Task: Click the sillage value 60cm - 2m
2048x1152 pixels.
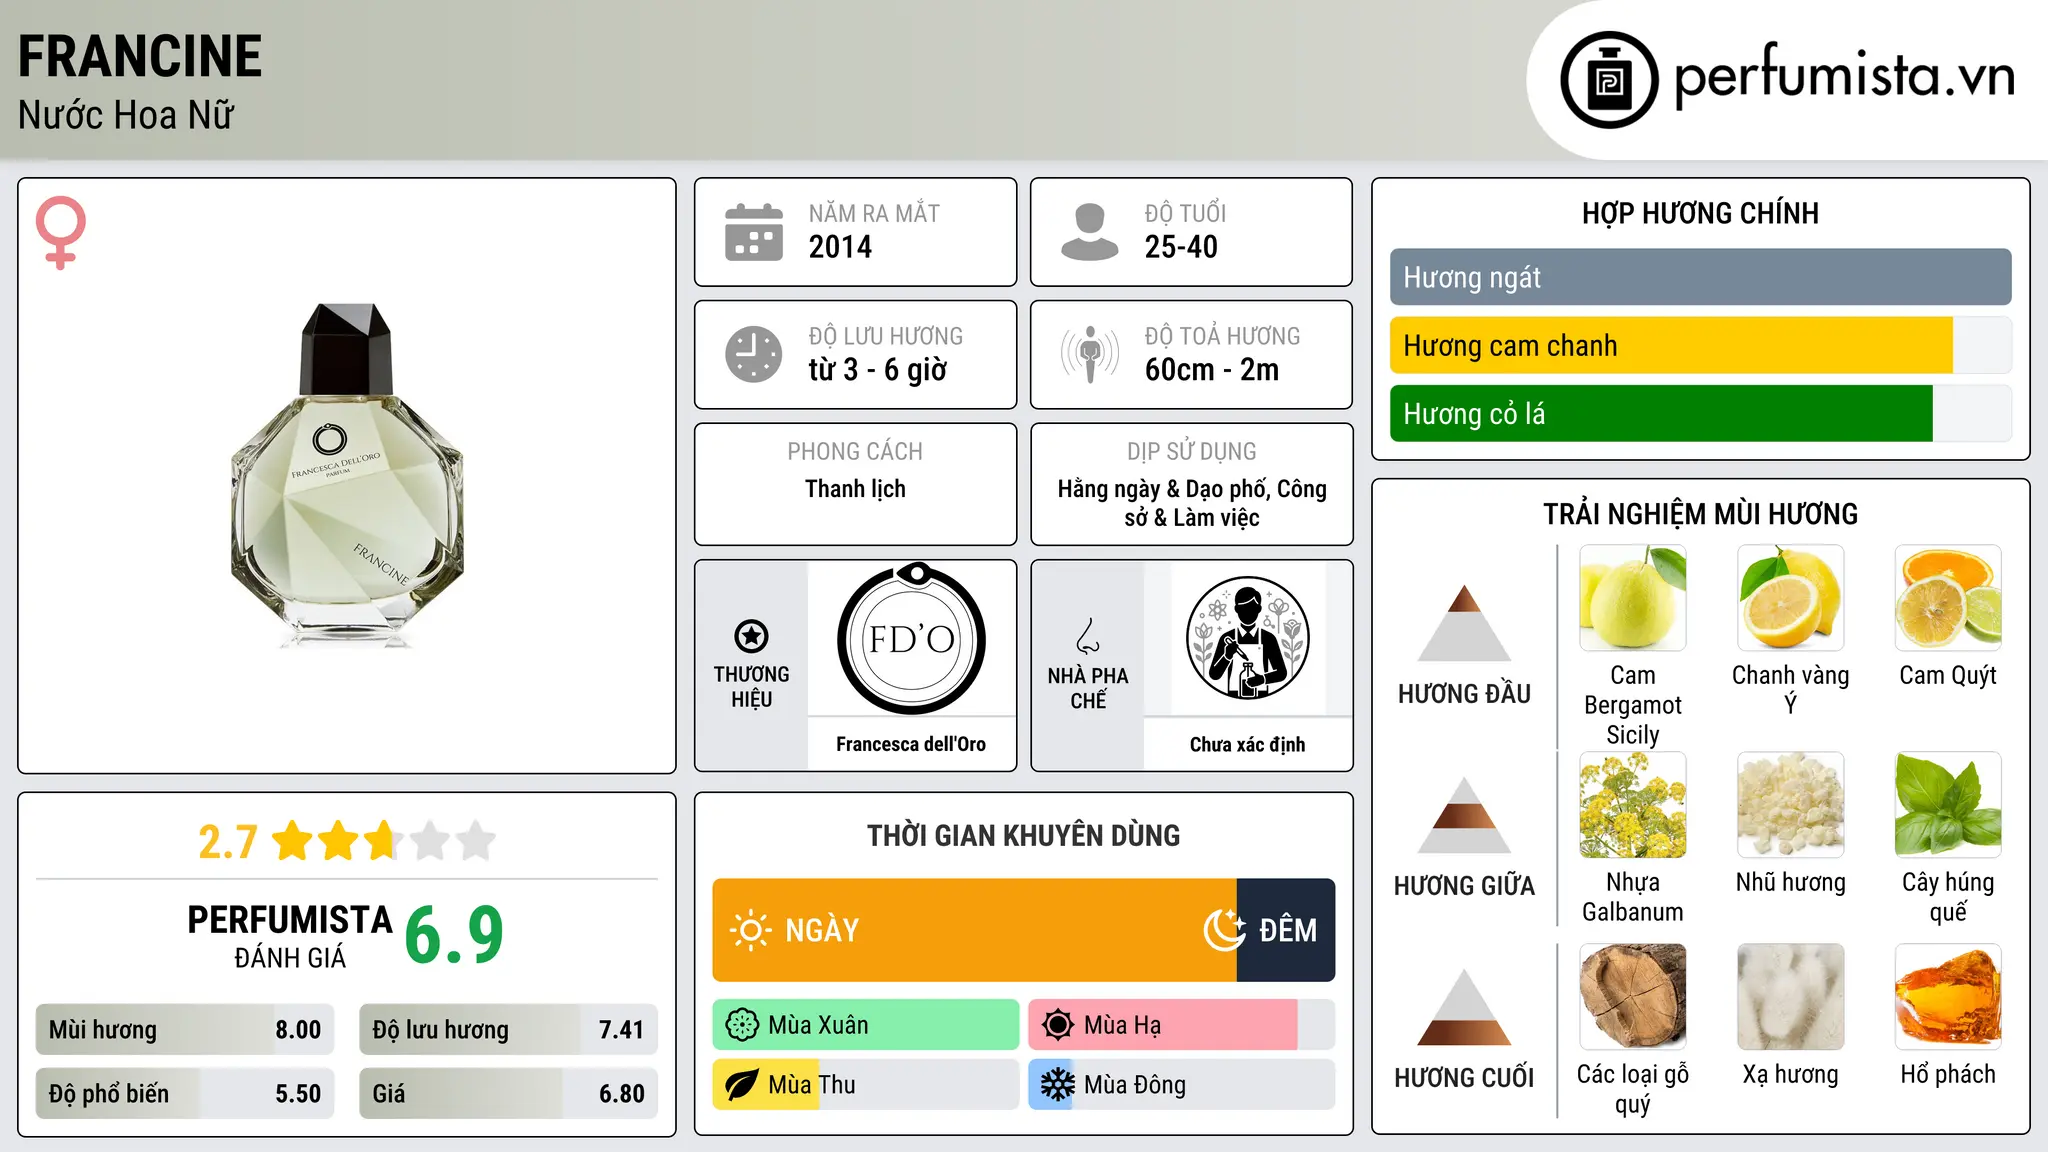Action: pyautogui.click(x=1212, y=370)
